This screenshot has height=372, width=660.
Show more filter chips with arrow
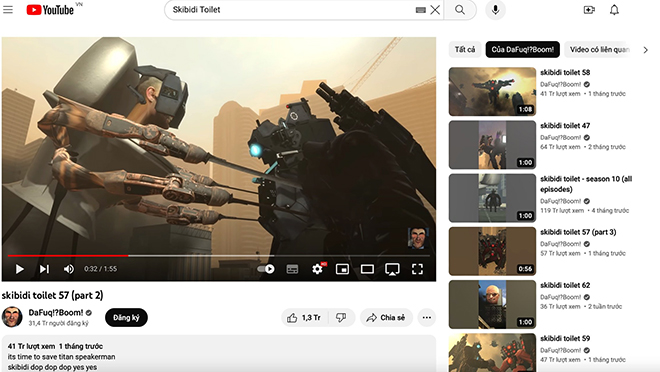(x=645, y=50)
